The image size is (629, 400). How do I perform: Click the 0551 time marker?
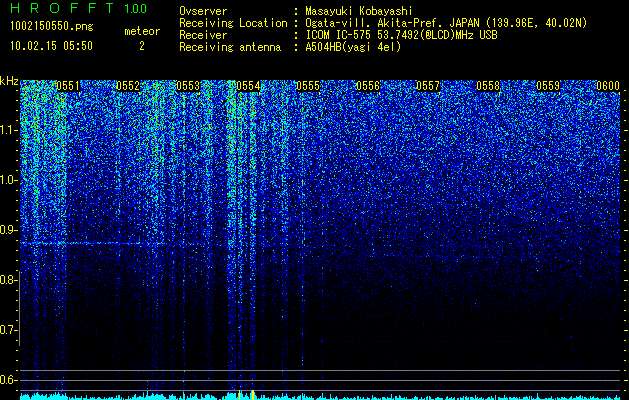[x=68, y=86]
